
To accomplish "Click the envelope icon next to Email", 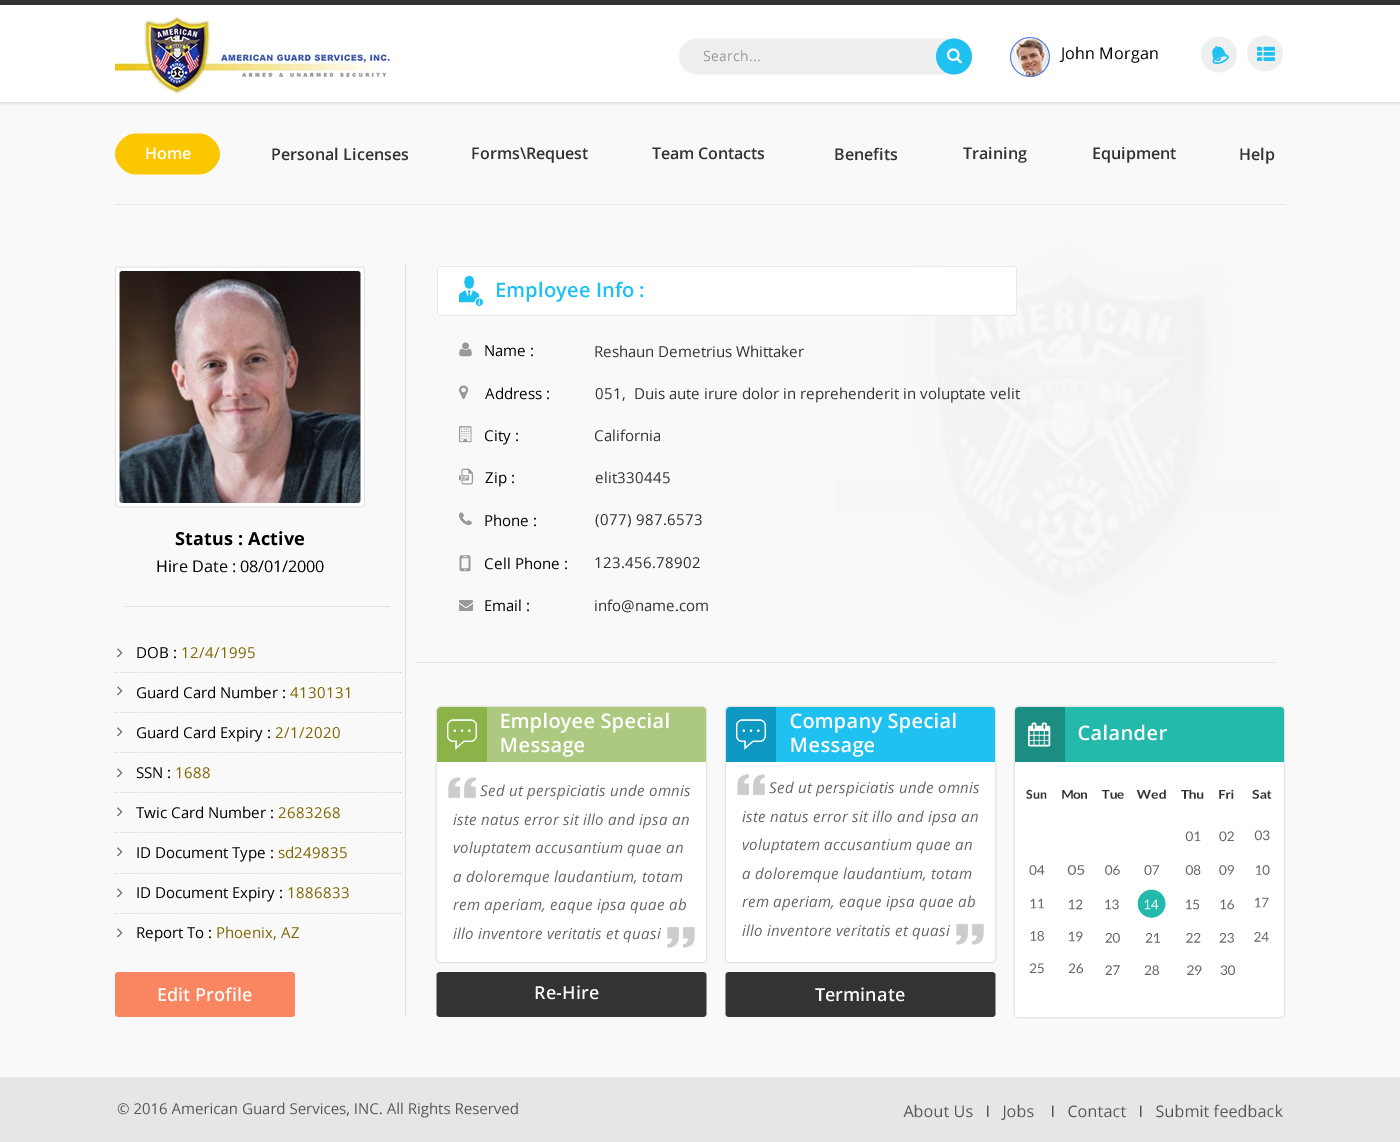I will coord(465,604).
